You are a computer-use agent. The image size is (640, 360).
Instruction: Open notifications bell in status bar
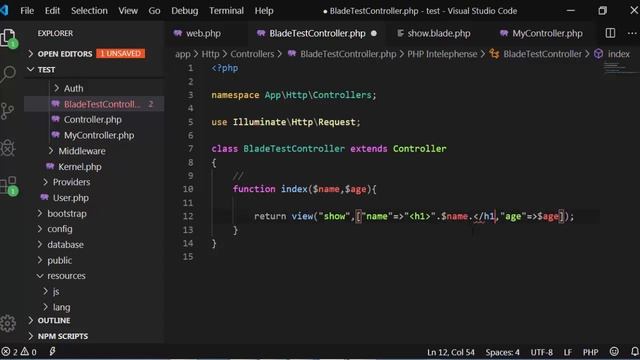(x=634, y=351)
